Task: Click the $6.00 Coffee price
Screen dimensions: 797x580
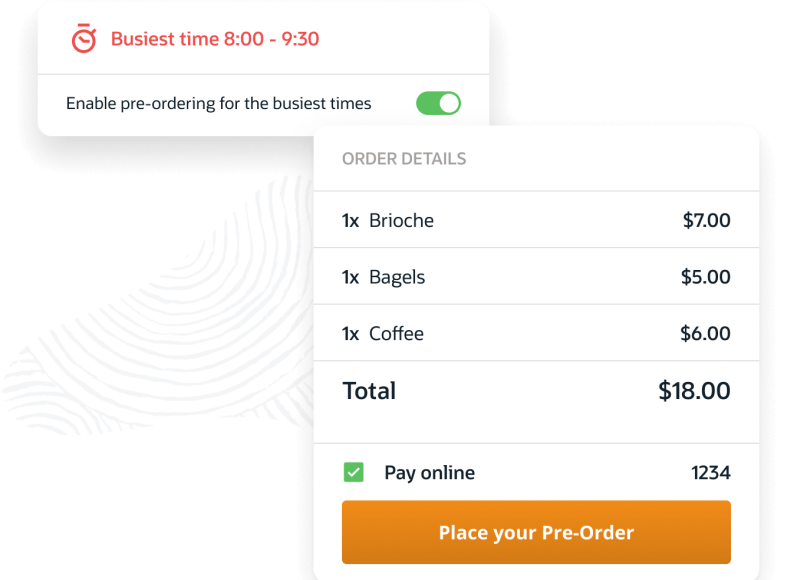Action: click(706, 333)
